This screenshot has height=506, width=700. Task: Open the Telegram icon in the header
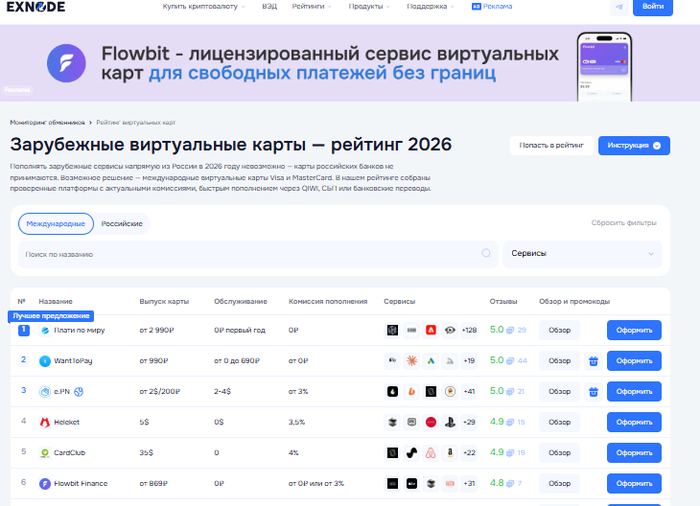pyautogui.click(x=620, y=7)
